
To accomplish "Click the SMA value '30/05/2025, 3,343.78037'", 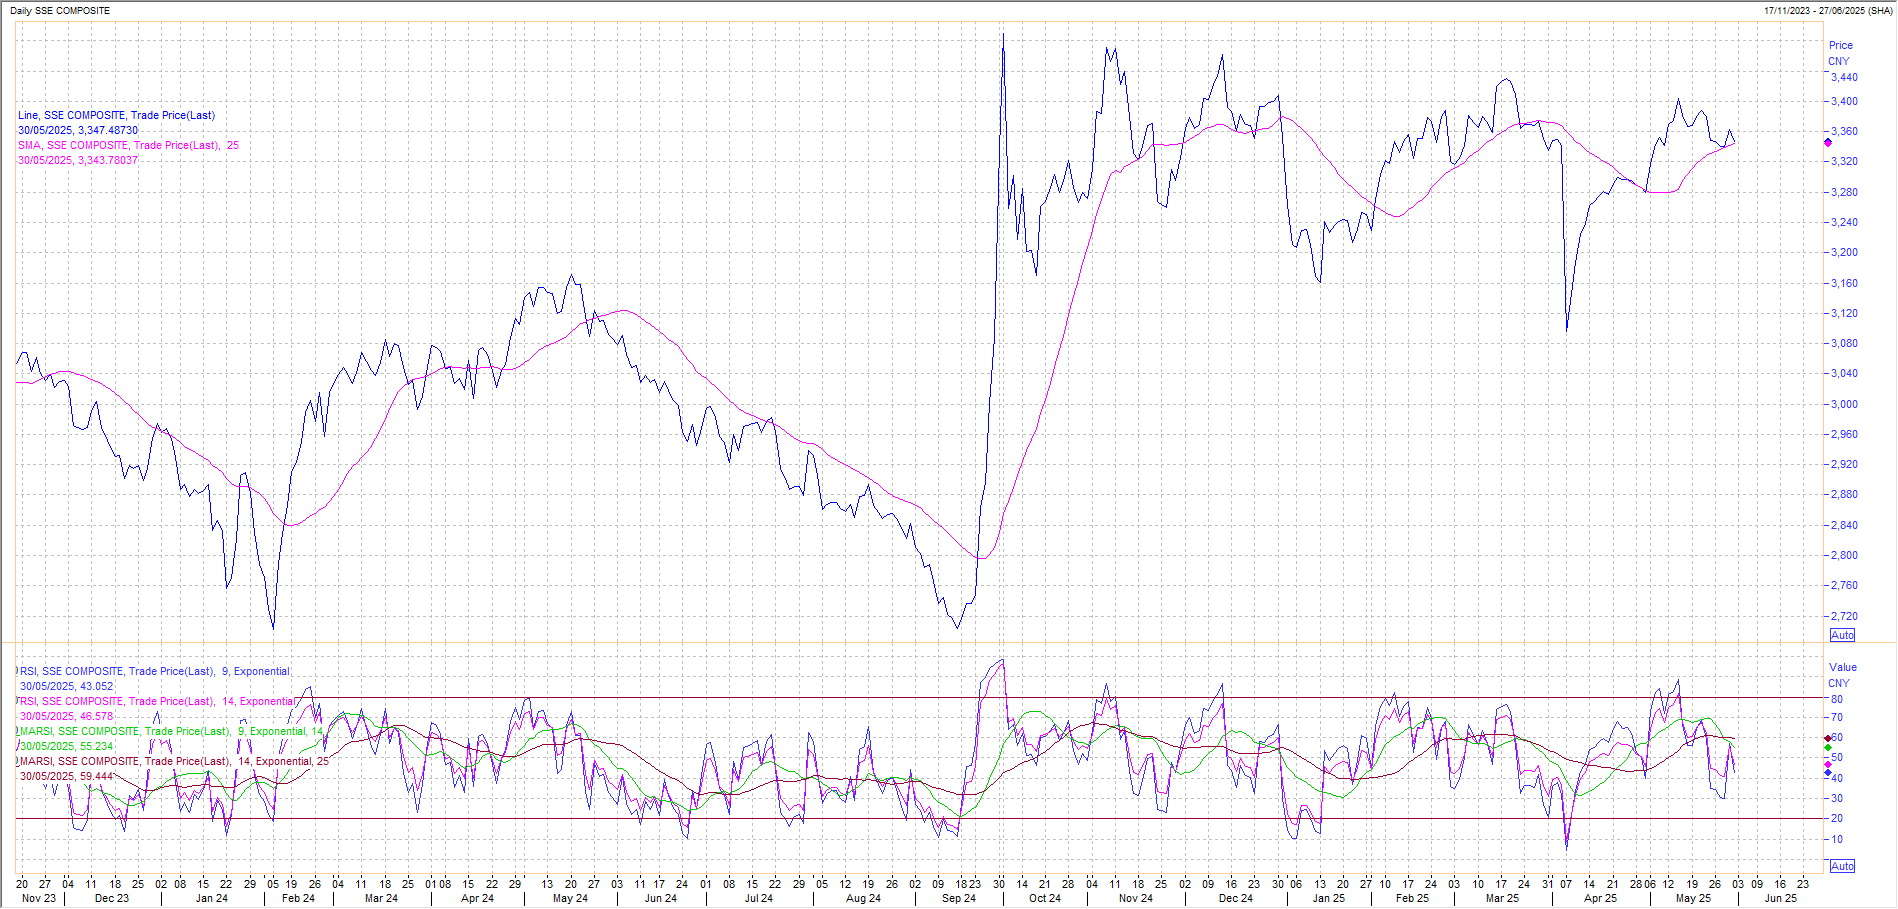I will coord(78,161).
